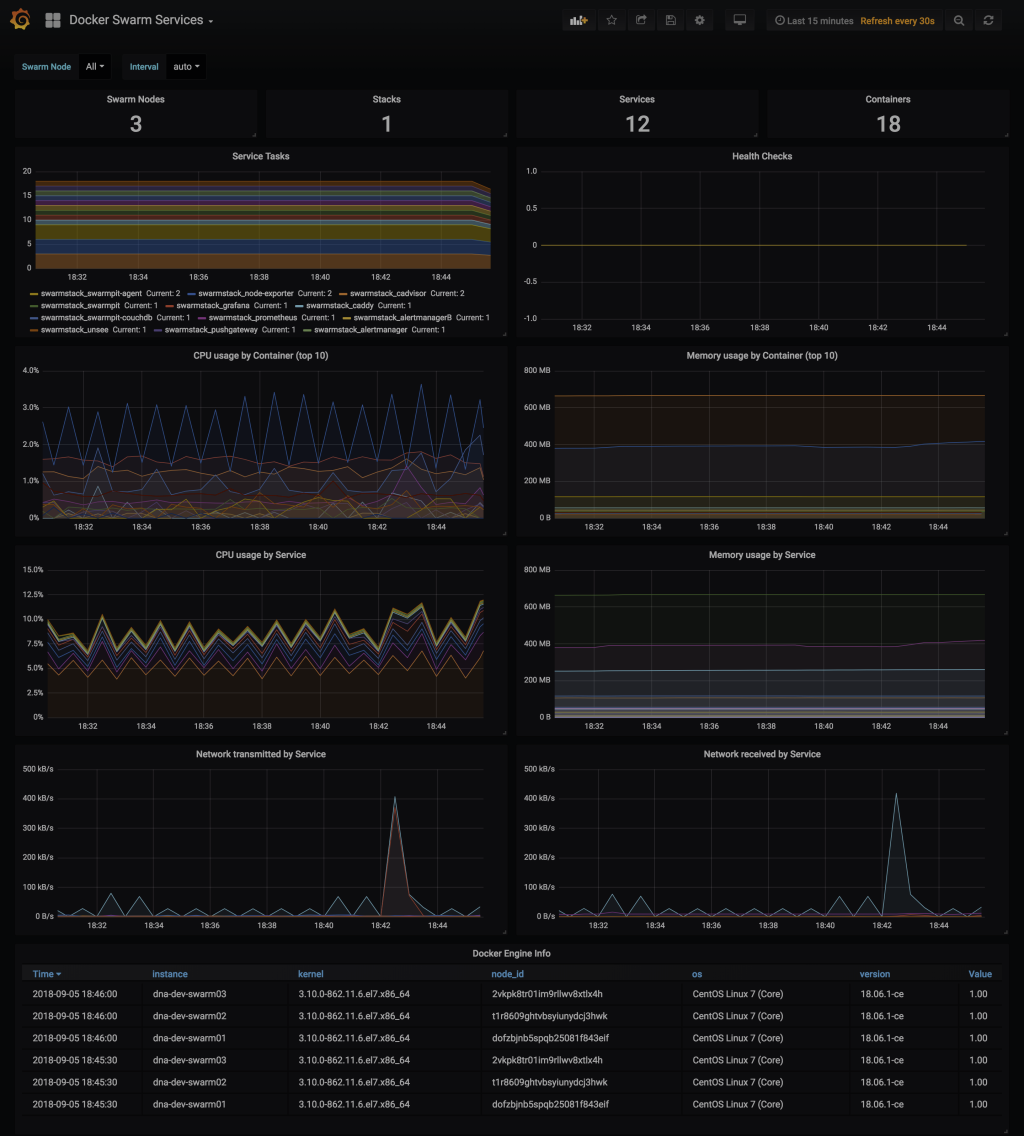The image size is (1024, 1136).
Task: Open the Grafana logo home menu
Action: tap(20, 20)
